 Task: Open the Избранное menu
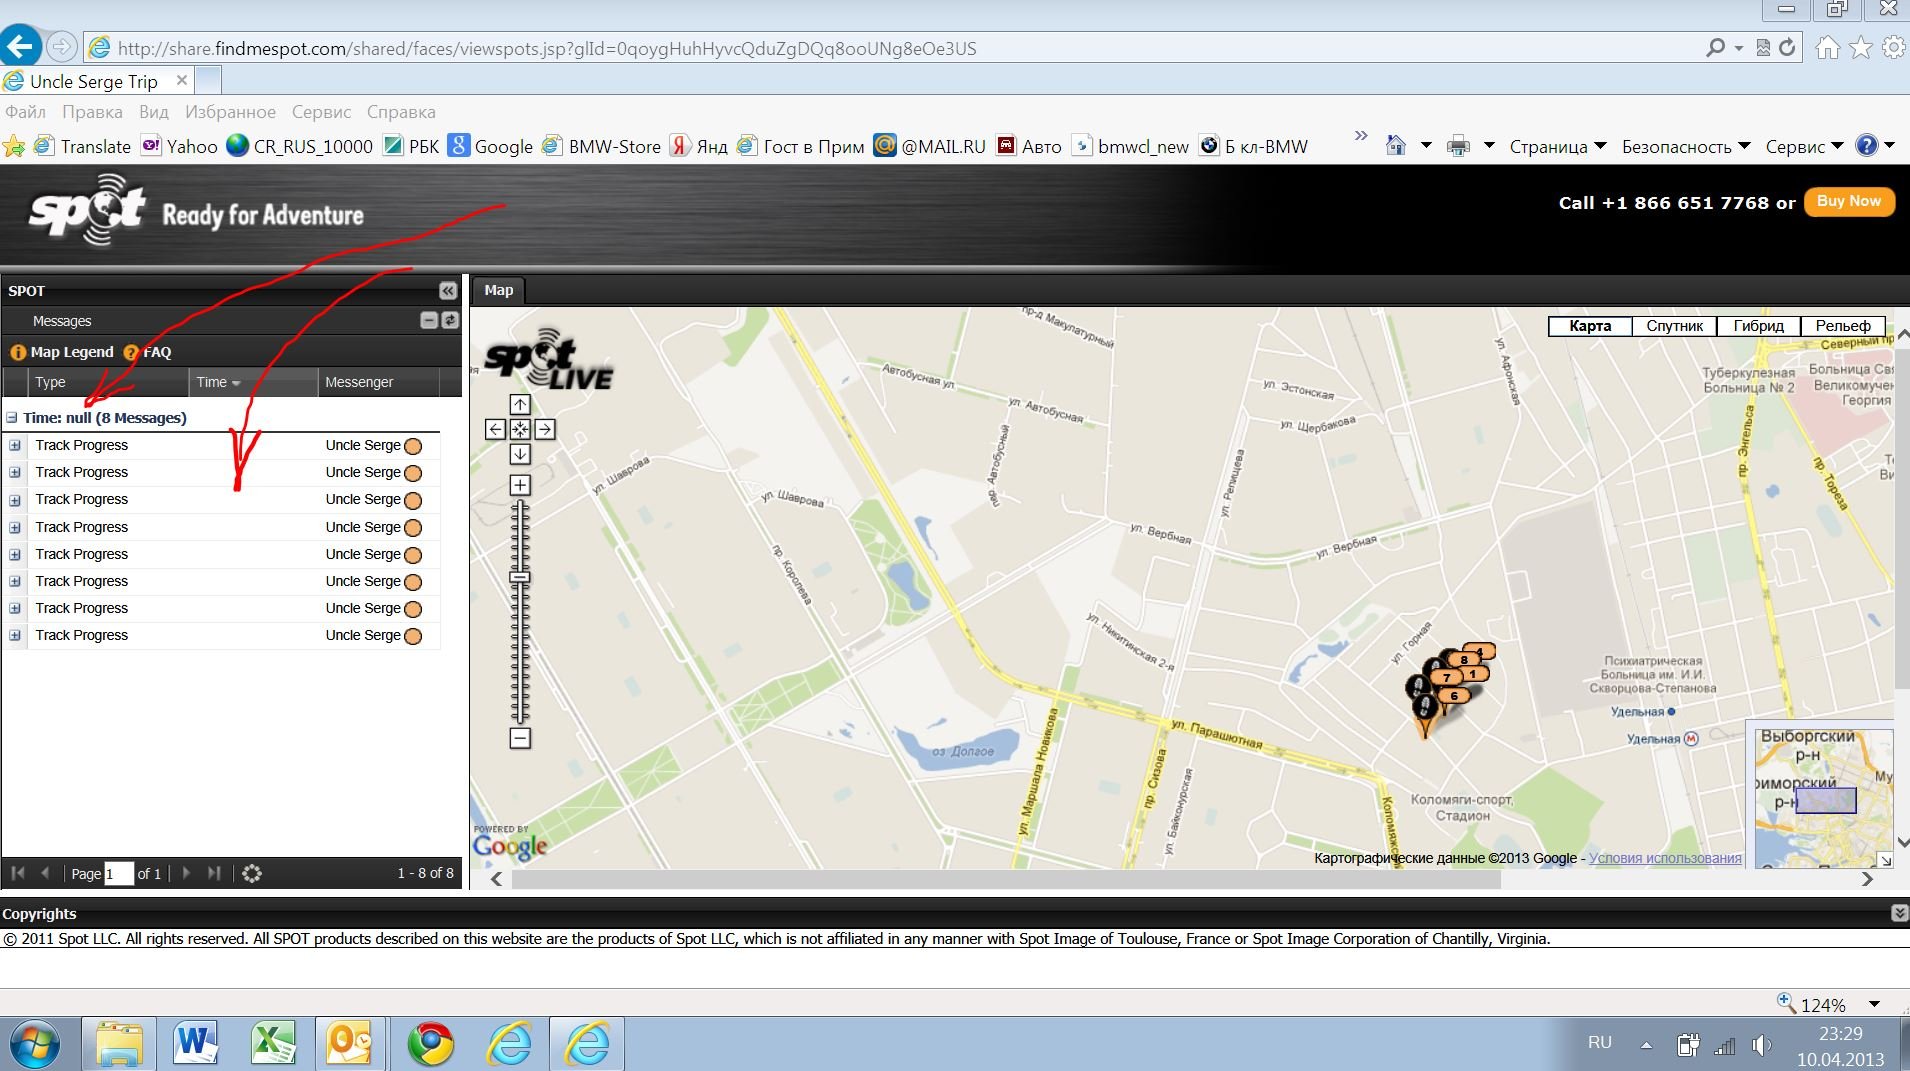[230, 112]
